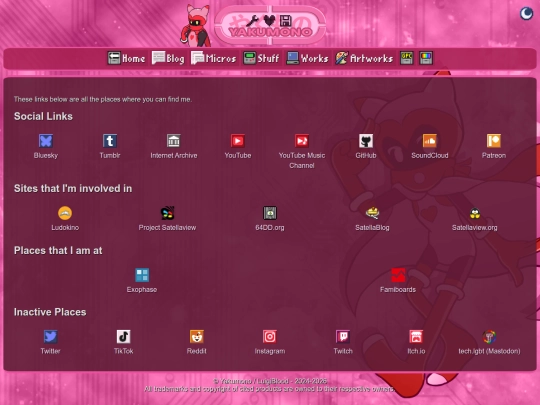
Task: Click the 'Places that I am at' heading
Action: tap(58, 250)
